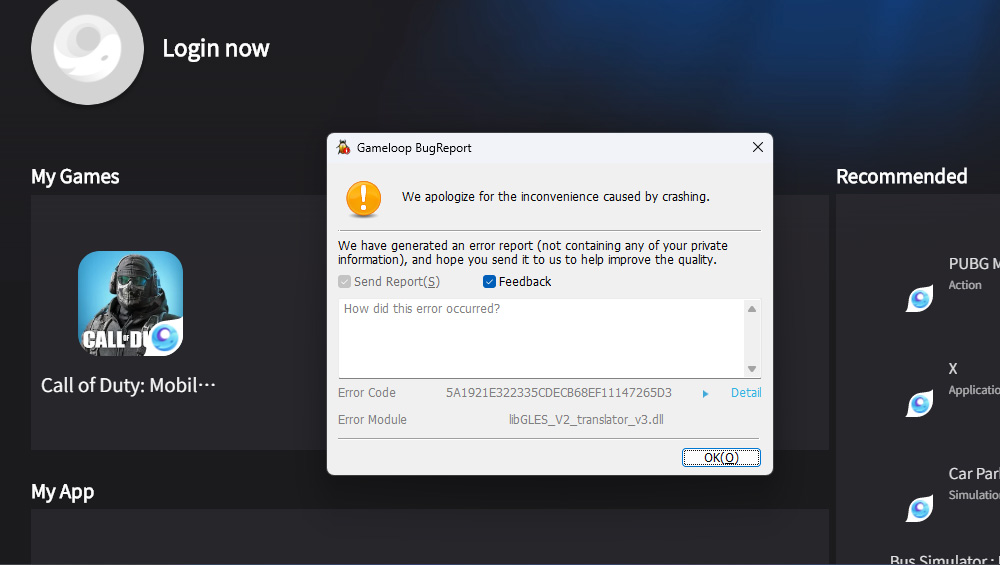
Task: Click the X application icon in Recommended
Action: point(920,403)
